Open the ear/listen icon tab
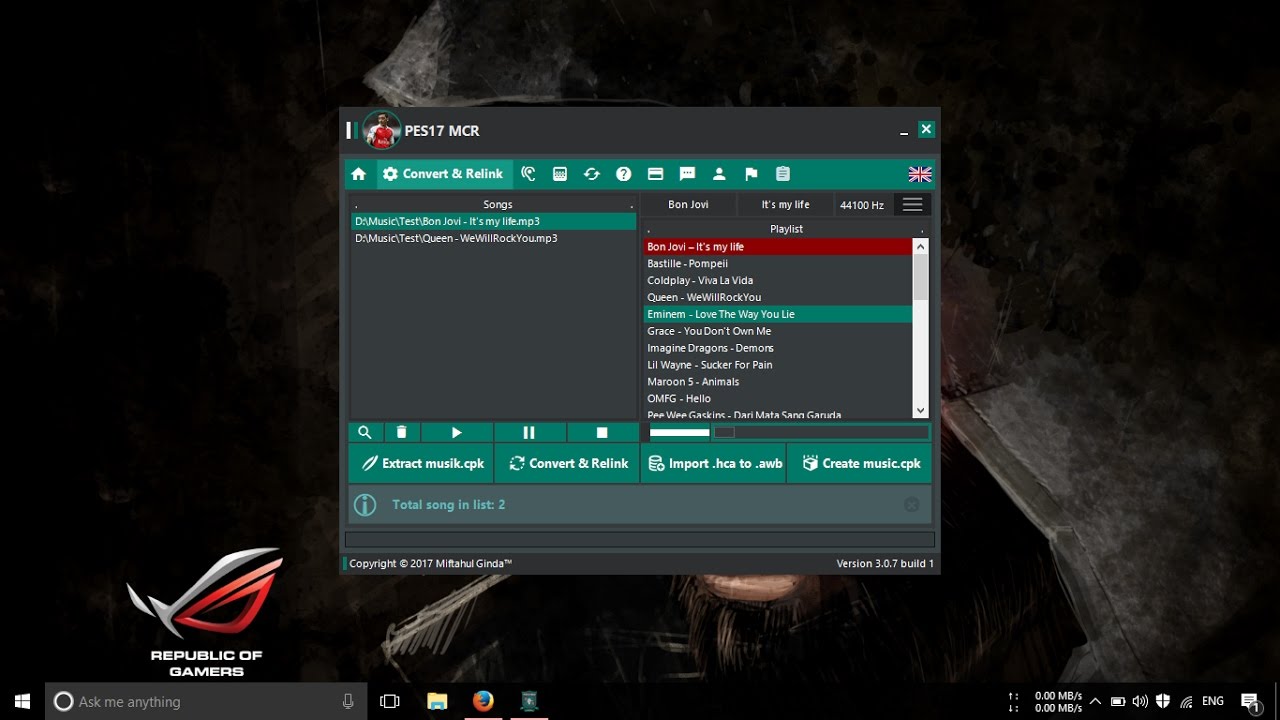This screenshot has width=1280, height=720. coord(528,174)
